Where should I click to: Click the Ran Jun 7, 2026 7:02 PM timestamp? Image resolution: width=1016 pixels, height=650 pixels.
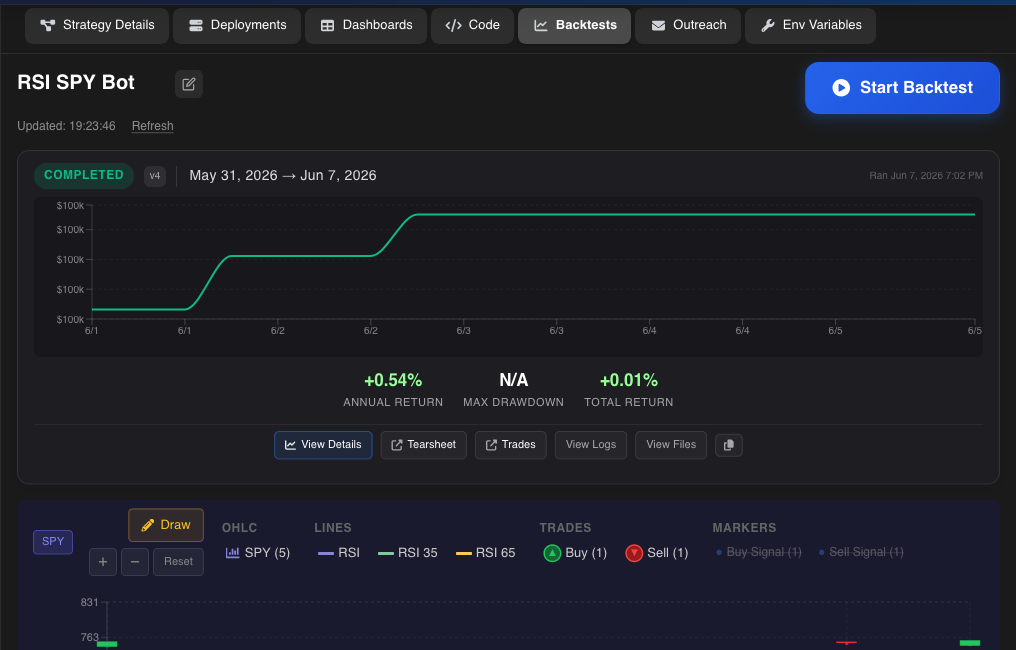pyautogui.click(x=926, y=176)
